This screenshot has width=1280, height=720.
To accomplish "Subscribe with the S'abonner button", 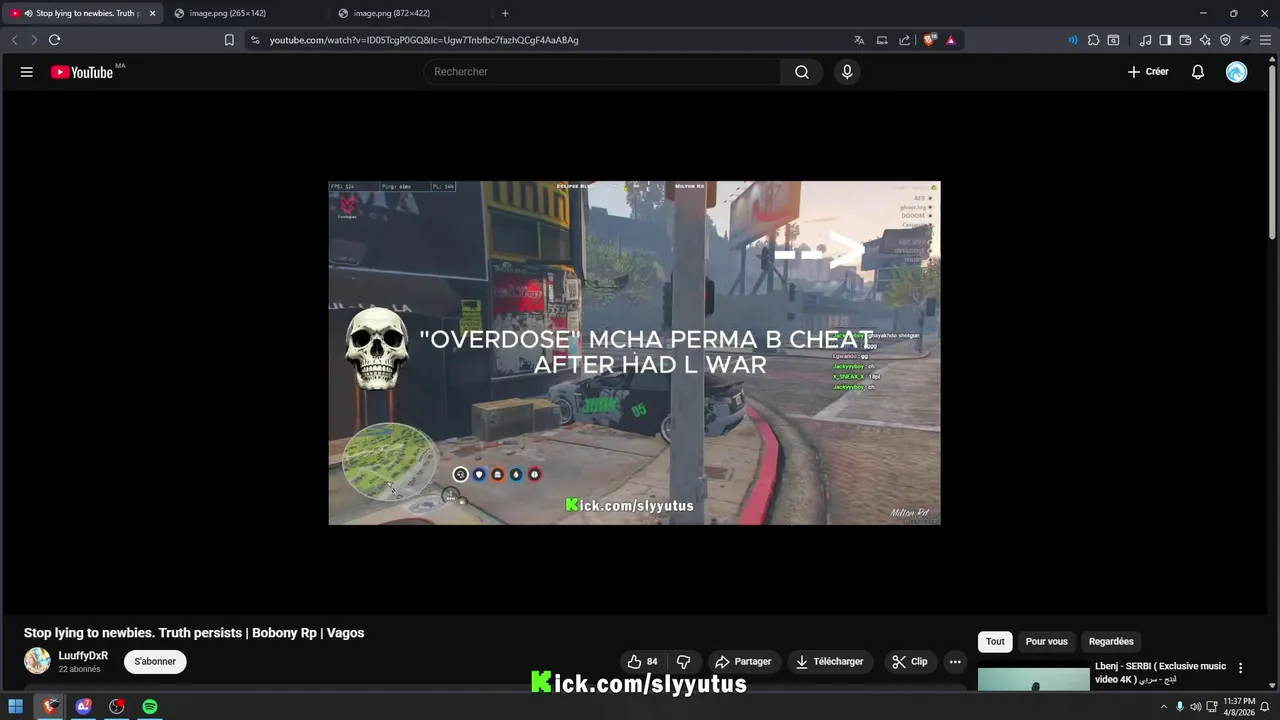I will pos(155,662).
